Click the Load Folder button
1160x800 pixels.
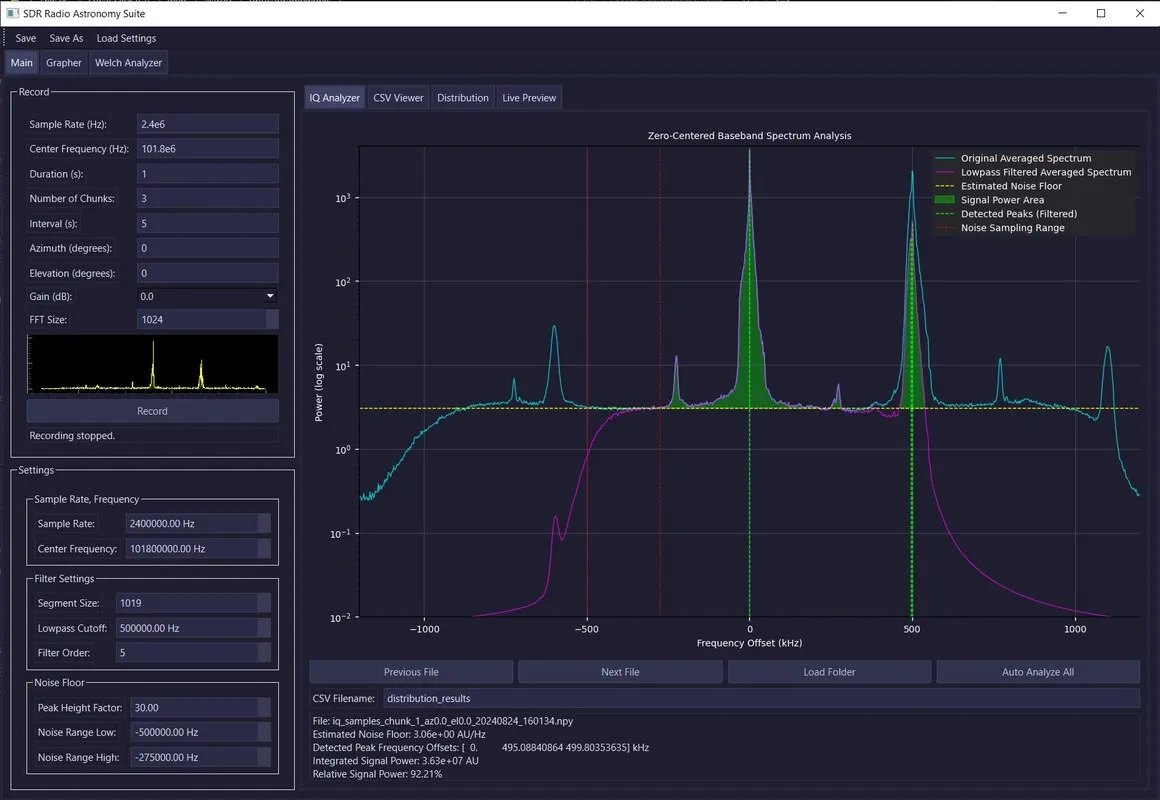829,672
